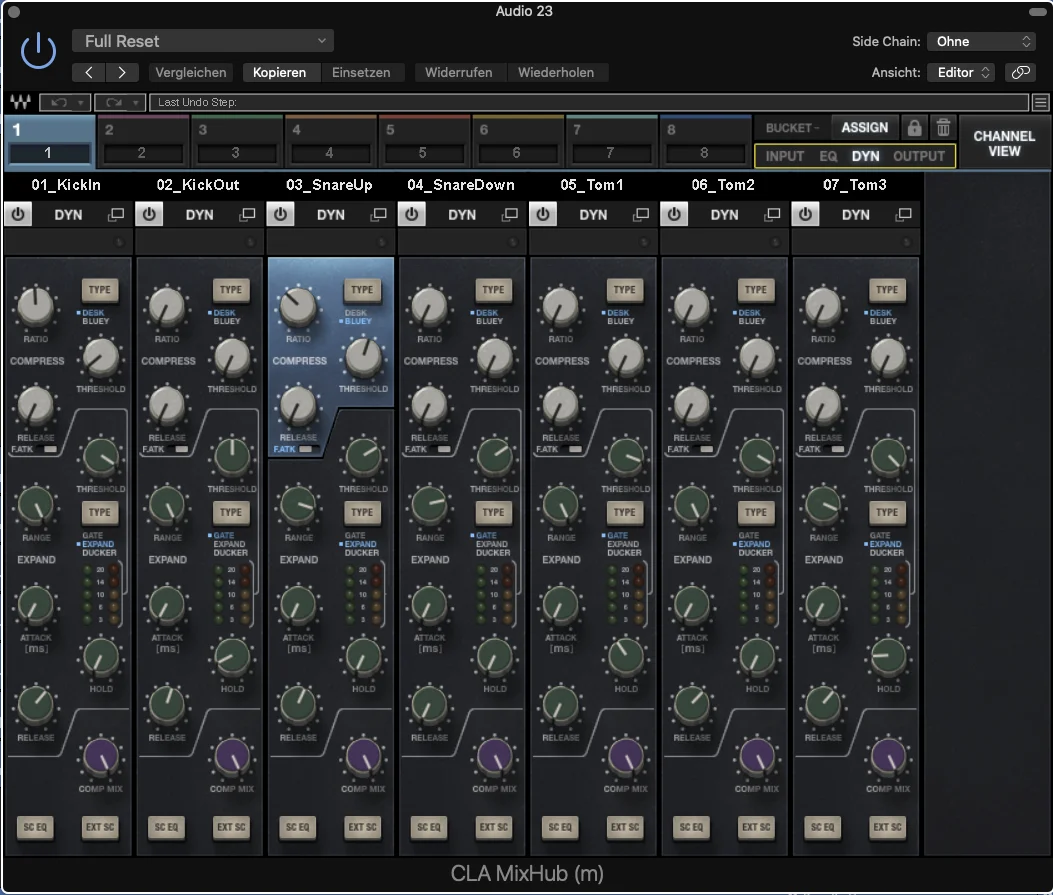Open the redo history dropdown arrow

(x=136, y=103)
